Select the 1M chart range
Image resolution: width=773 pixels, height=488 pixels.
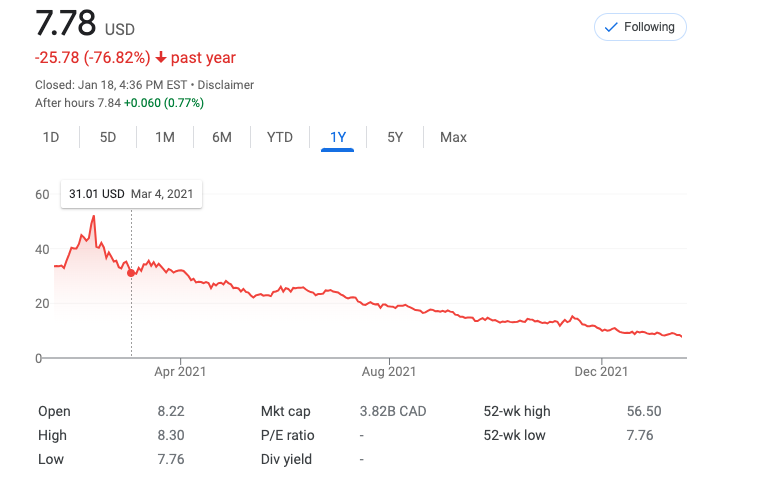click(x=165, y=137)
